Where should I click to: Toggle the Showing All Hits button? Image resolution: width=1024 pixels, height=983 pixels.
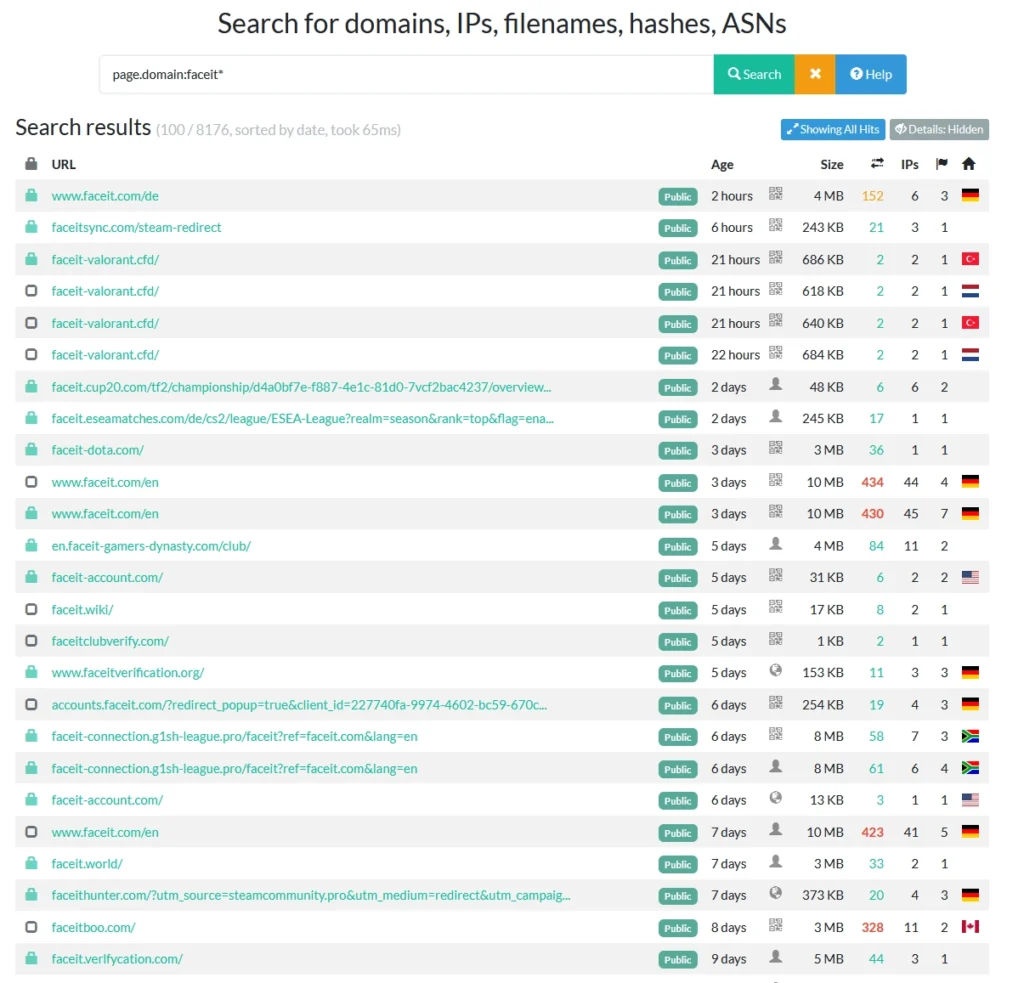coord(833,129)
